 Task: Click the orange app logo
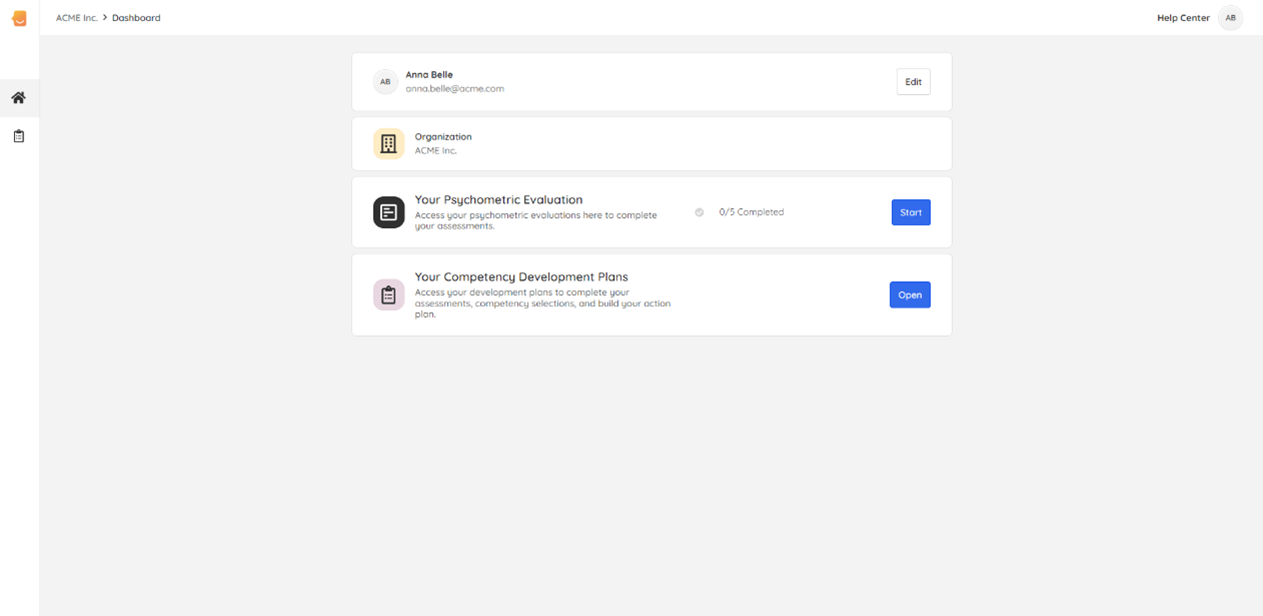19,18
